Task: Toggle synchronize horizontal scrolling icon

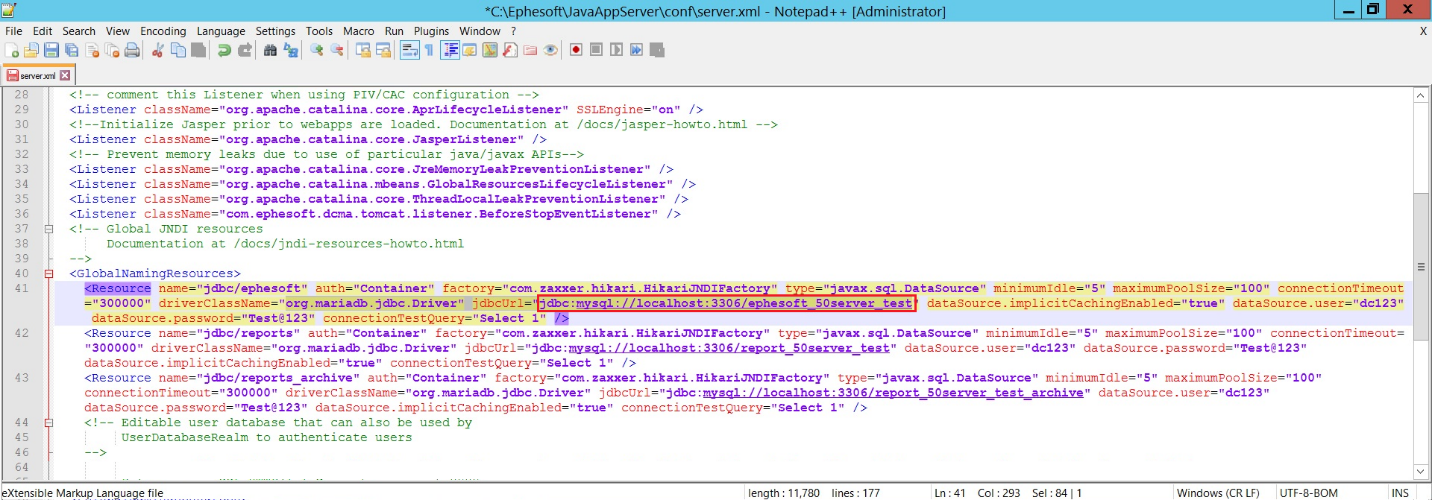Action: 383,50
